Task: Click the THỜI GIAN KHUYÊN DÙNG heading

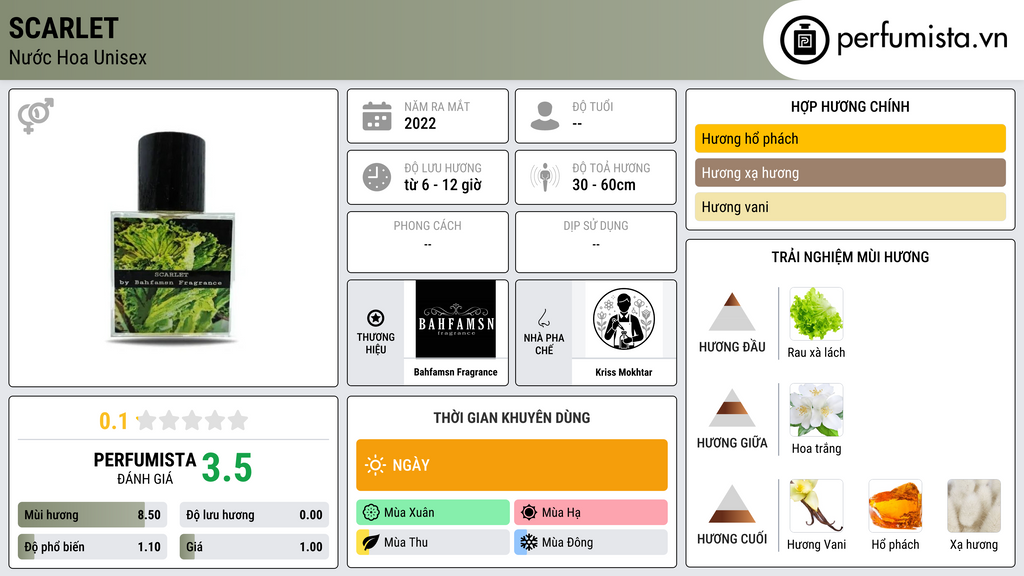Action: point(511,417)
